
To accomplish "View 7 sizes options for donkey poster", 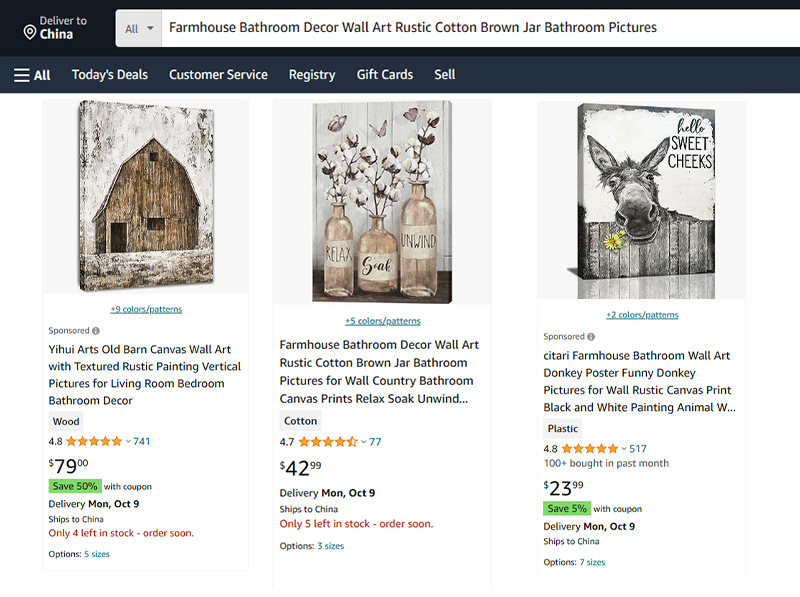I will [x=592, y=562].
